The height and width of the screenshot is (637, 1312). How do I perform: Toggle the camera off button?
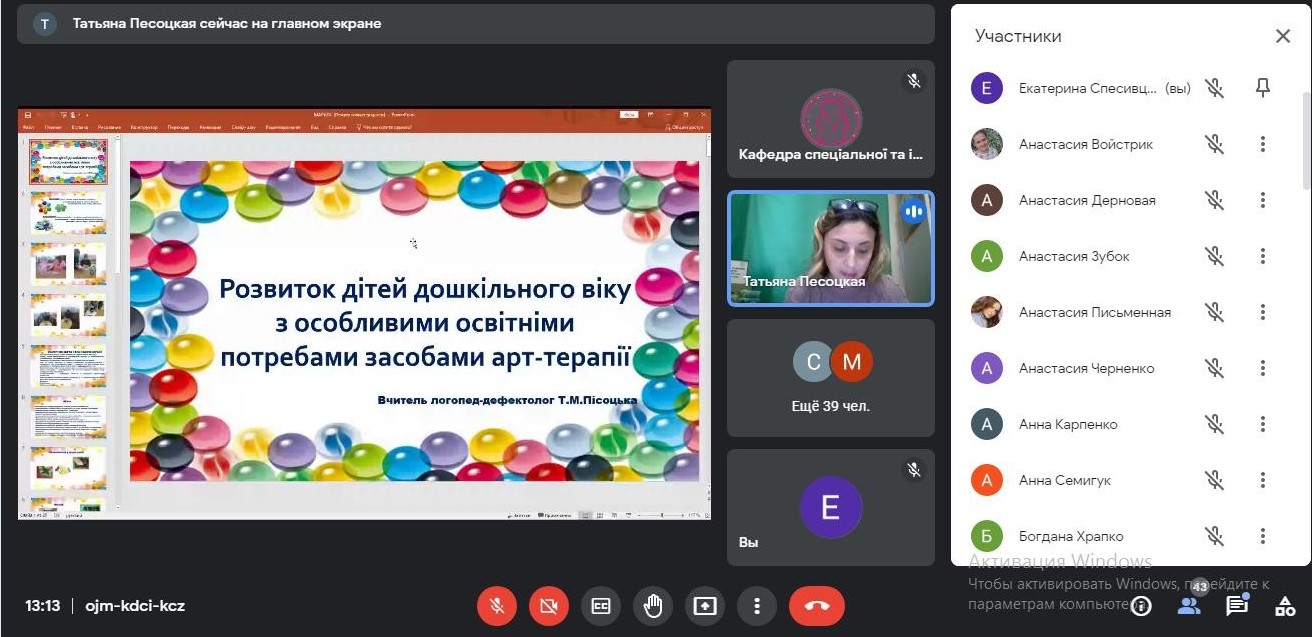tap(549, 606)
